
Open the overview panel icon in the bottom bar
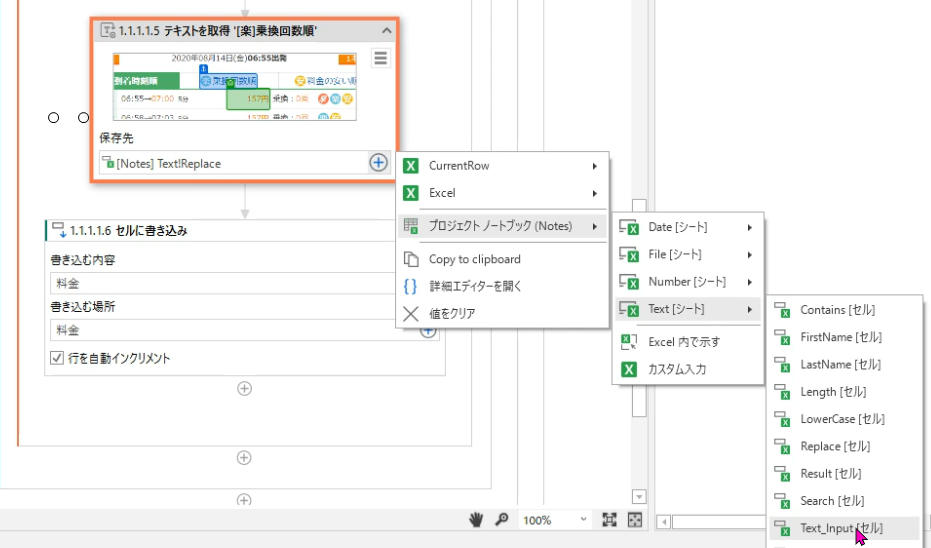tap(634, 520)
